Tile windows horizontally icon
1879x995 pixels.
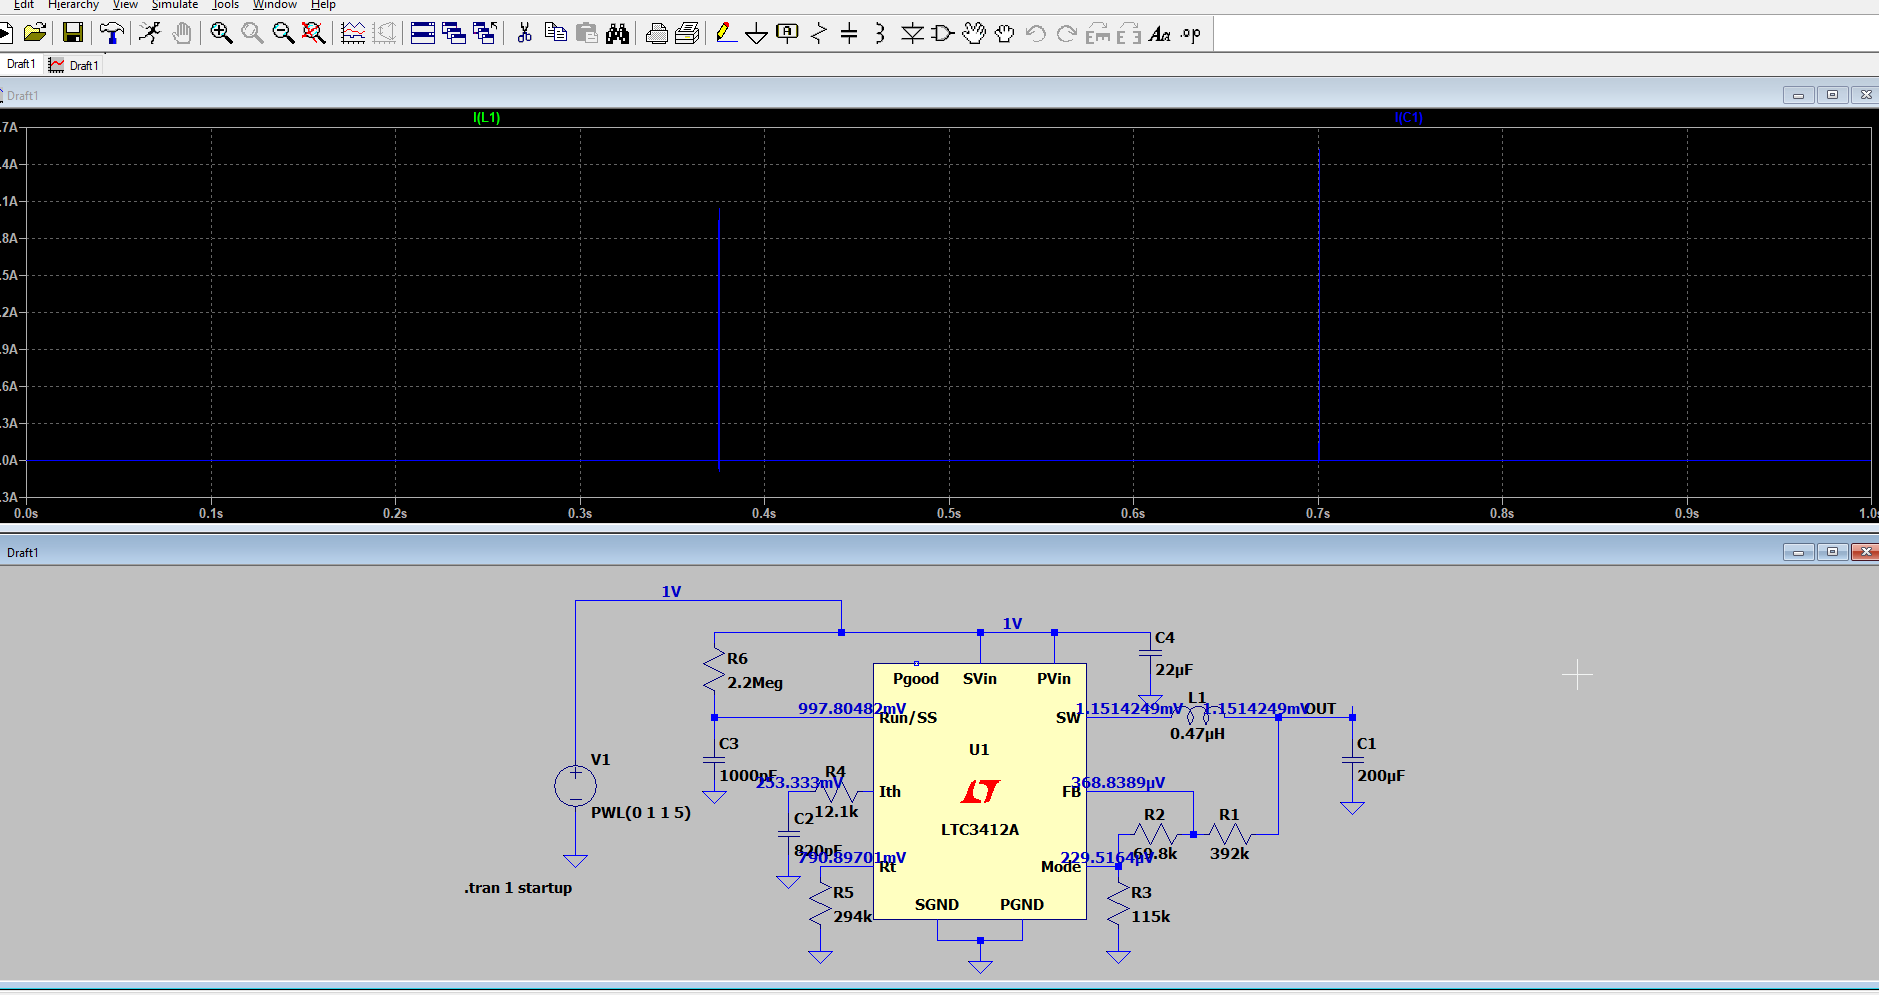(423, 33)
